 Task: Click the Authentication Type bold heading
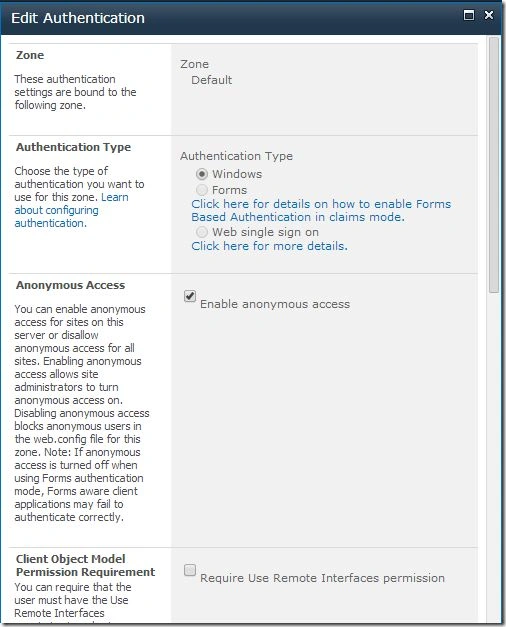click(73, 147)
